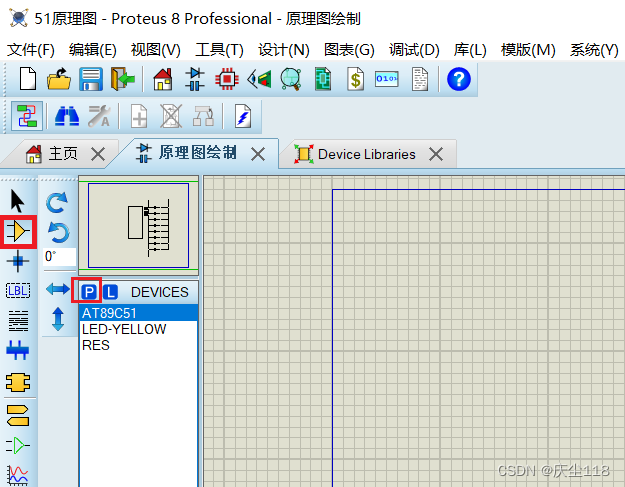Open project notes document icon

click(x=420, y=79)
